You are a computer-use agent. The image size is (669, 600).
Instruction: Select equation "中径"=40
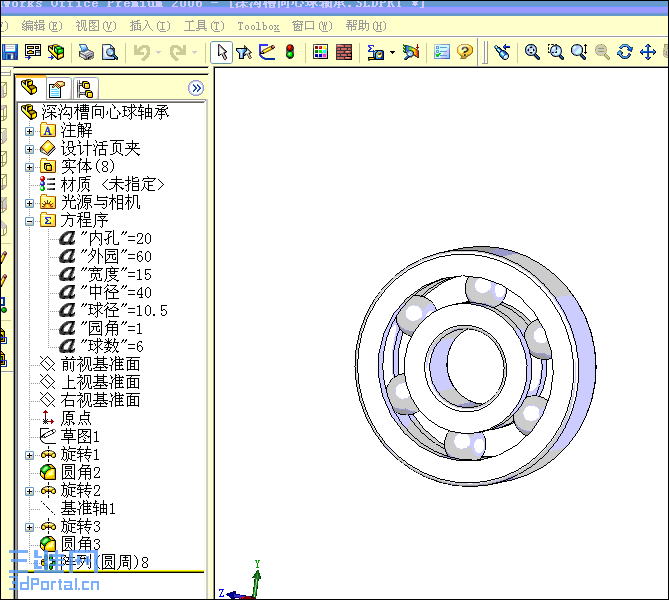coord(116,292)
